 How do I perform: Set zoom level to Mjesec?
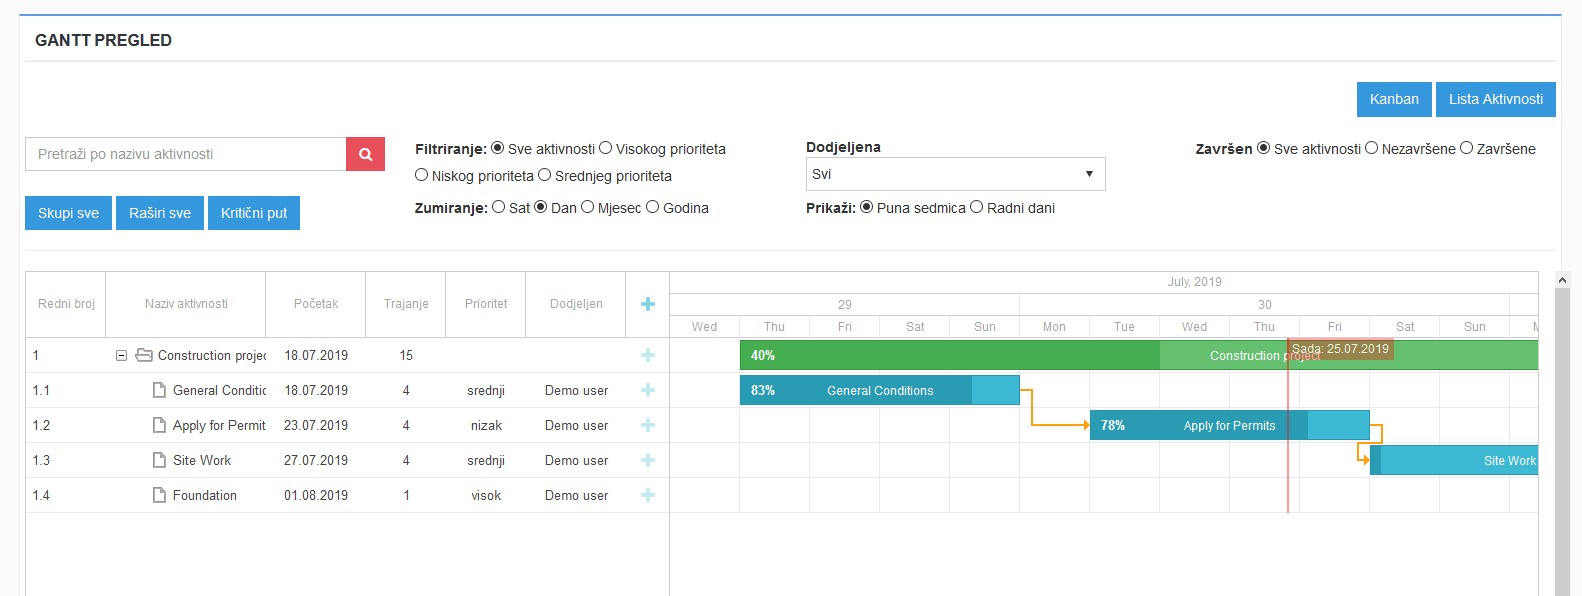coord(587,207)
